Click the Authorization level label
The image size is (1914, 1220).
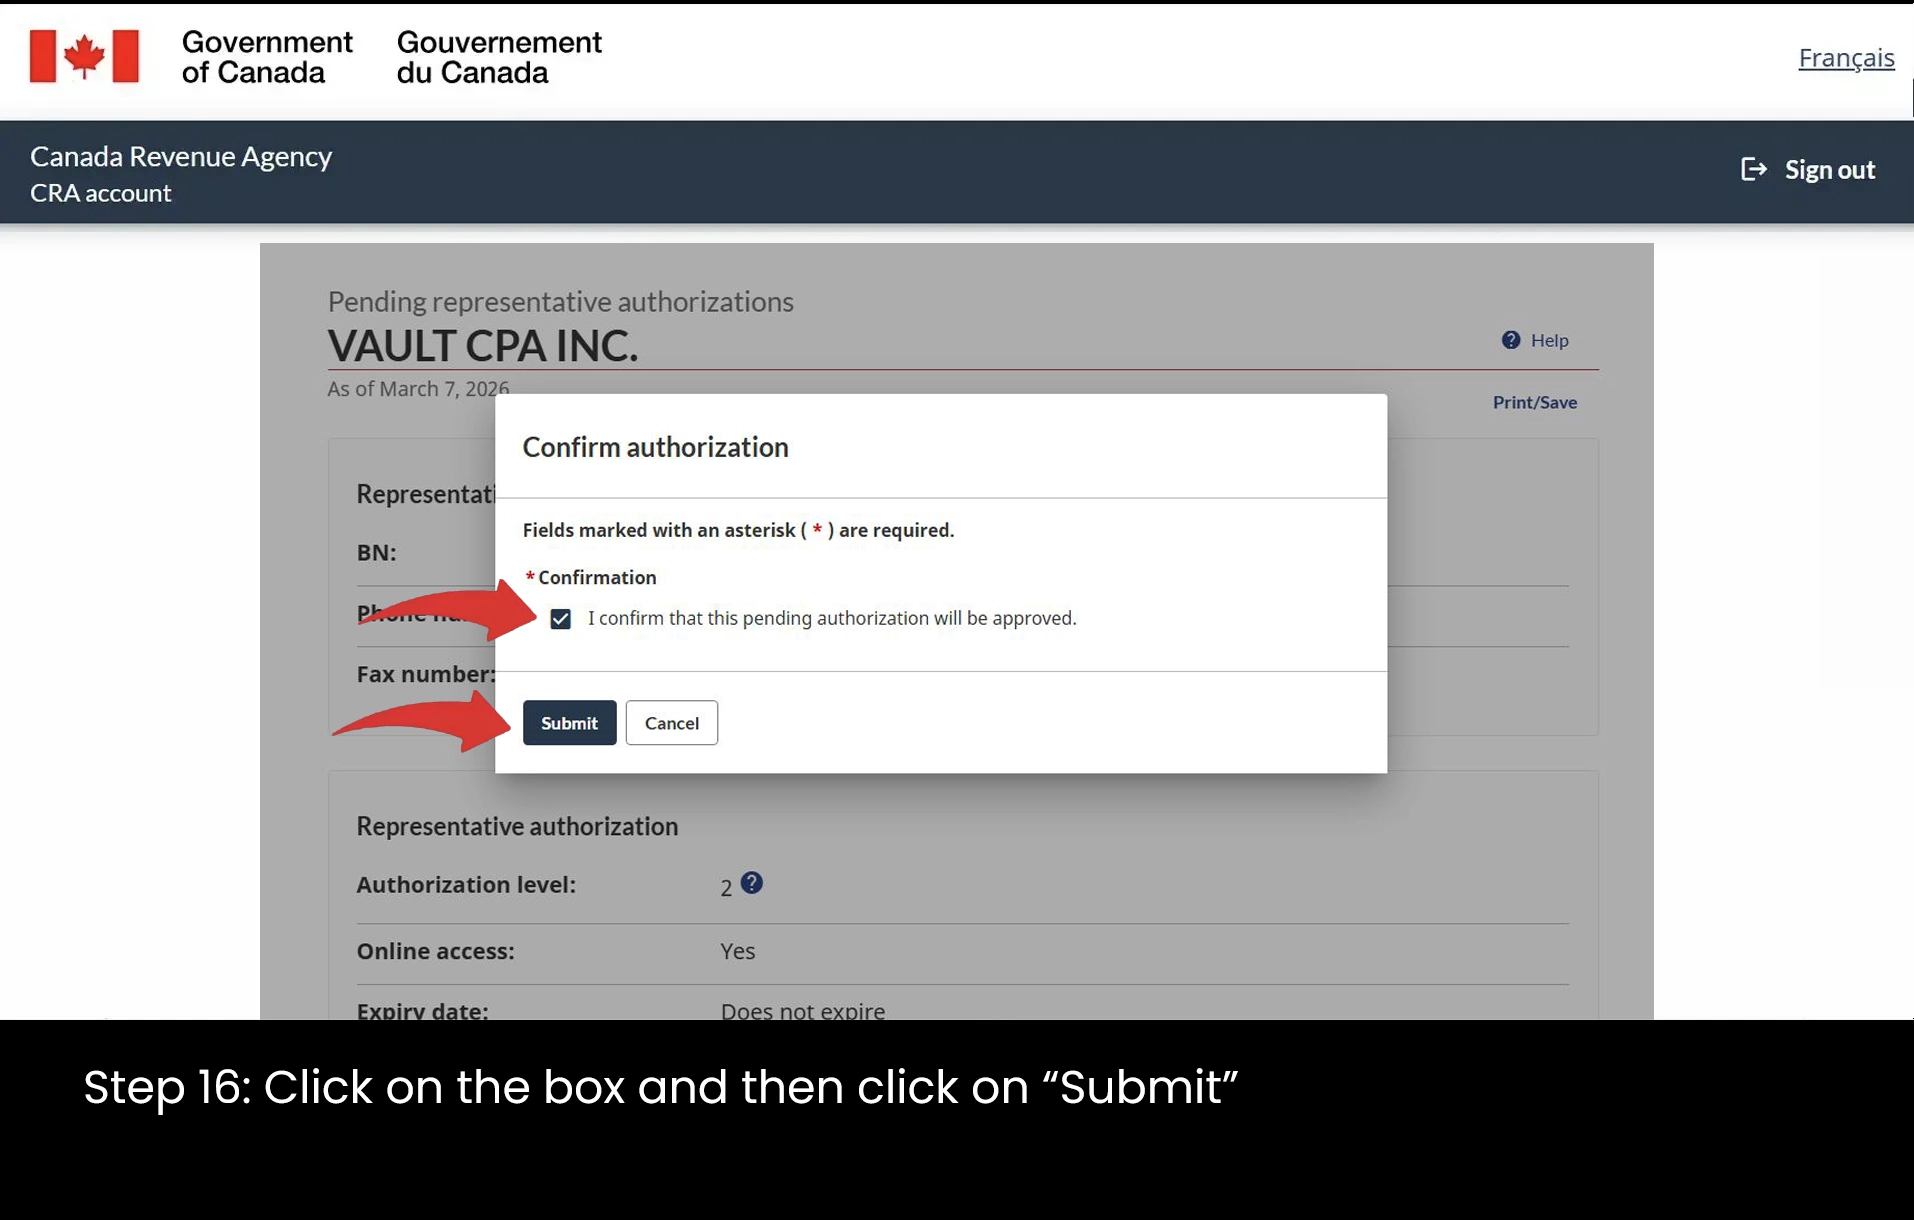(466, 885)
